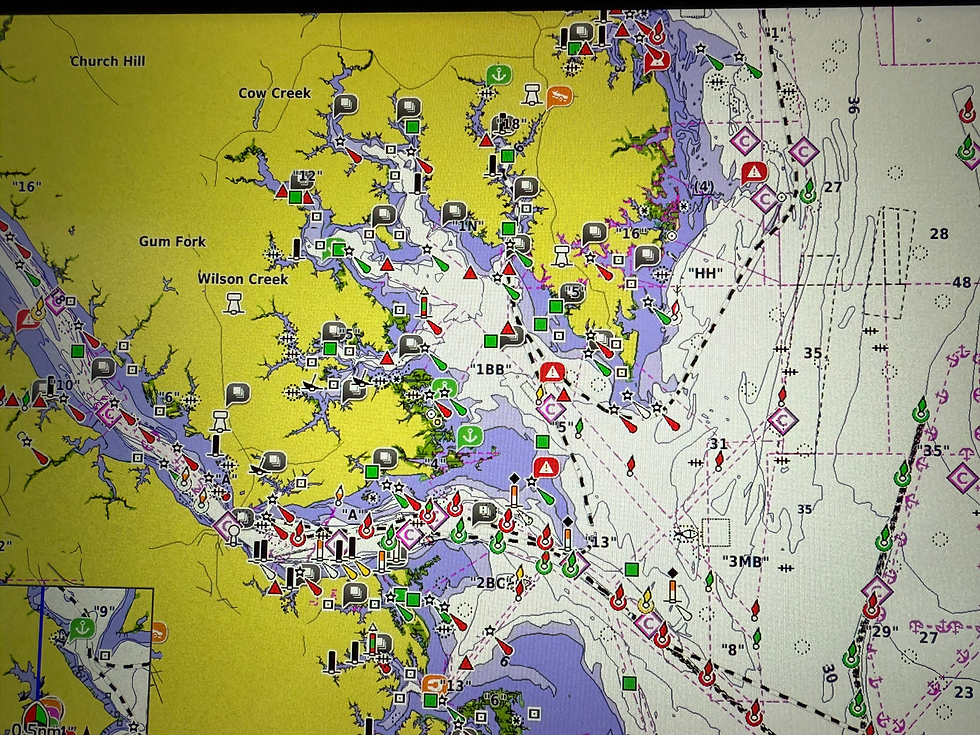Select the "Church Hill" place label
Viewport: 980px width, 735px height.
tap(108, 61)
